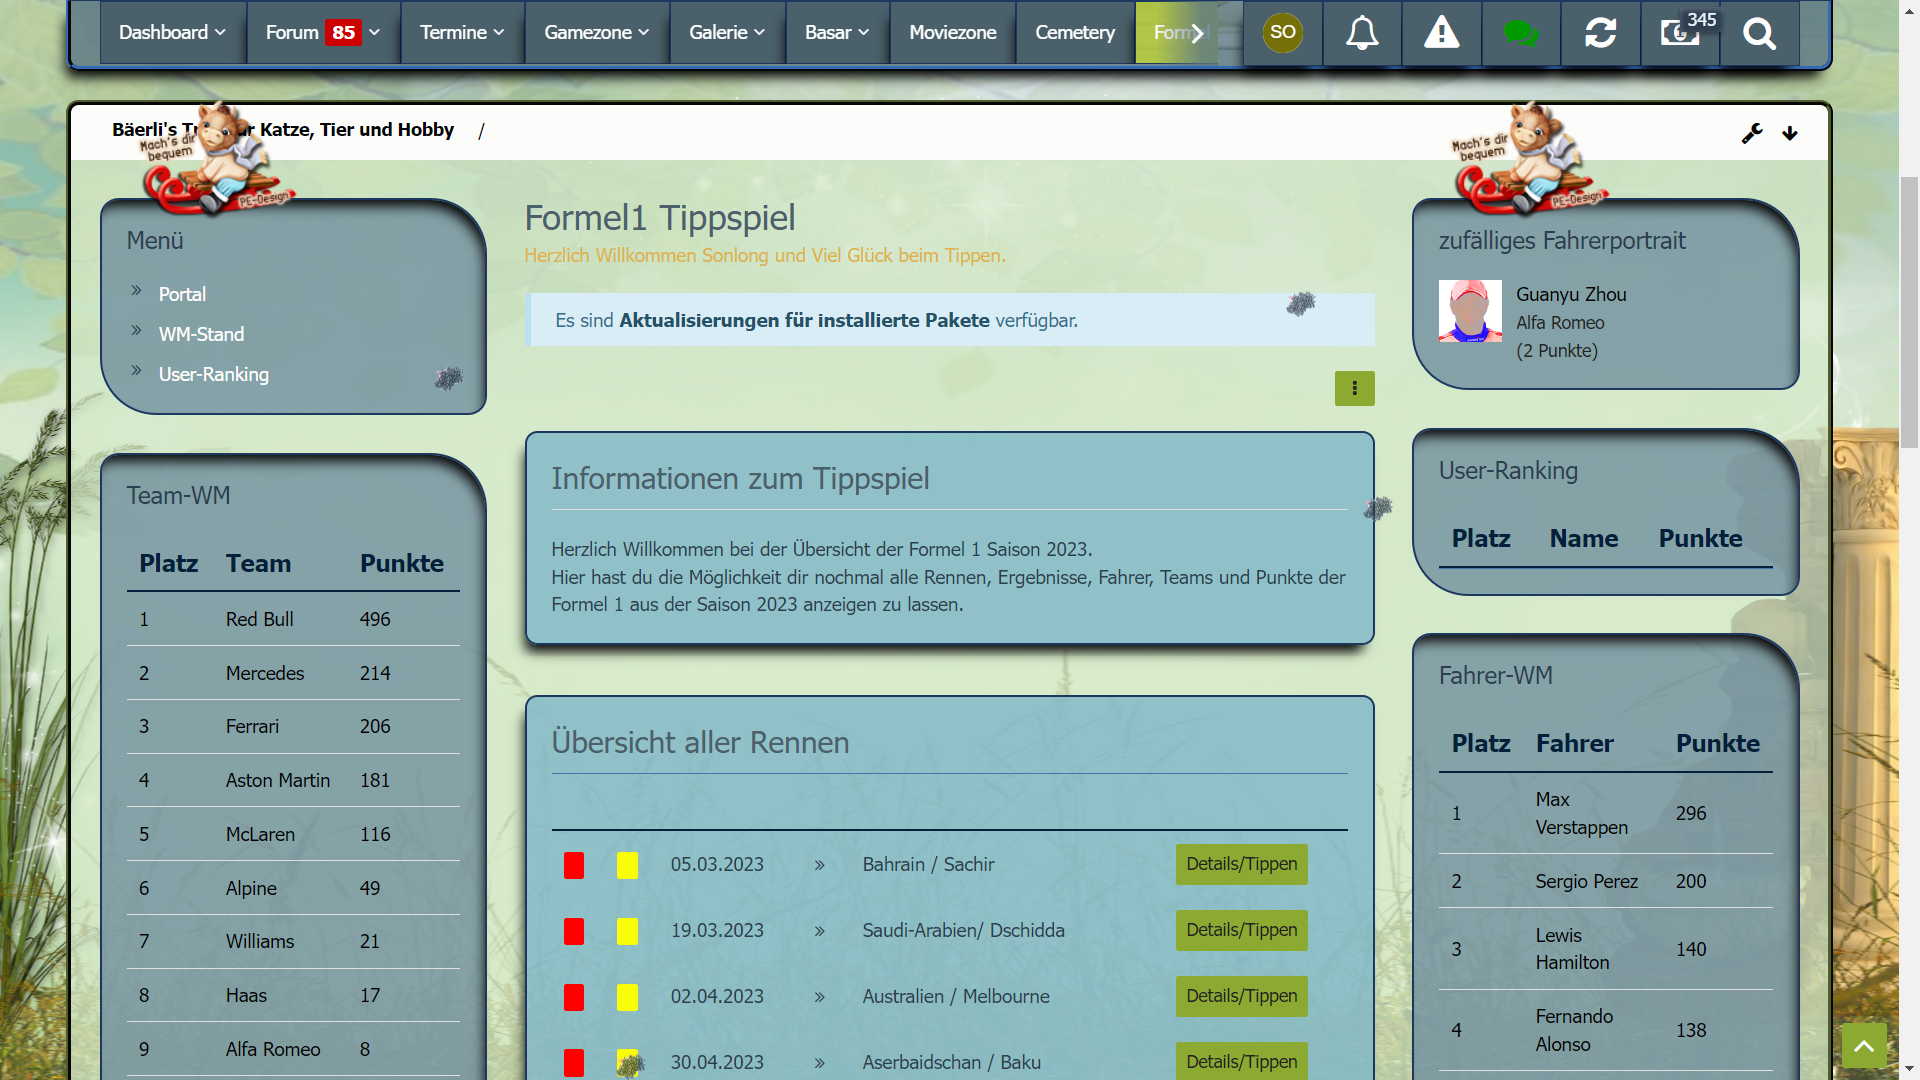Open the notifications bell icon
Screen dimensions: 1920x1080
click(x=1361, y=33)
